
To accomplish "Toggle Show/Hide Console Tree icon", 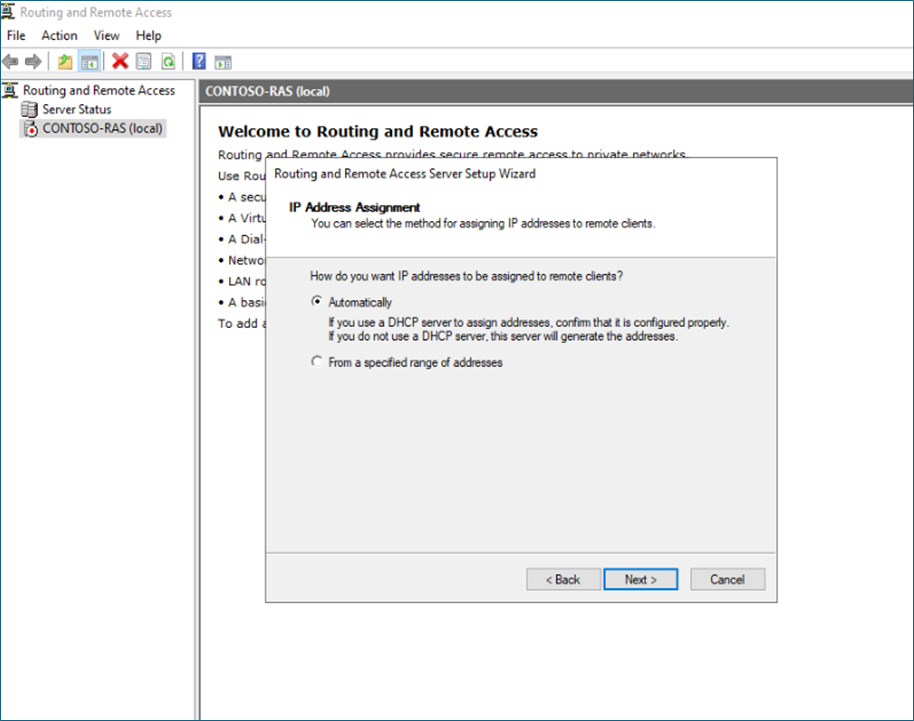I will point(90,61).
